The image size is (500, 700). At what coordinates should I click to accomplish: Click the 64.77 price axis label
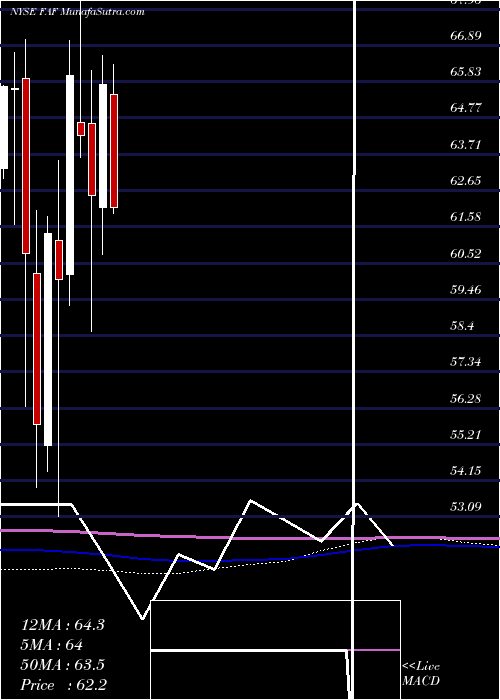[466, 108]
